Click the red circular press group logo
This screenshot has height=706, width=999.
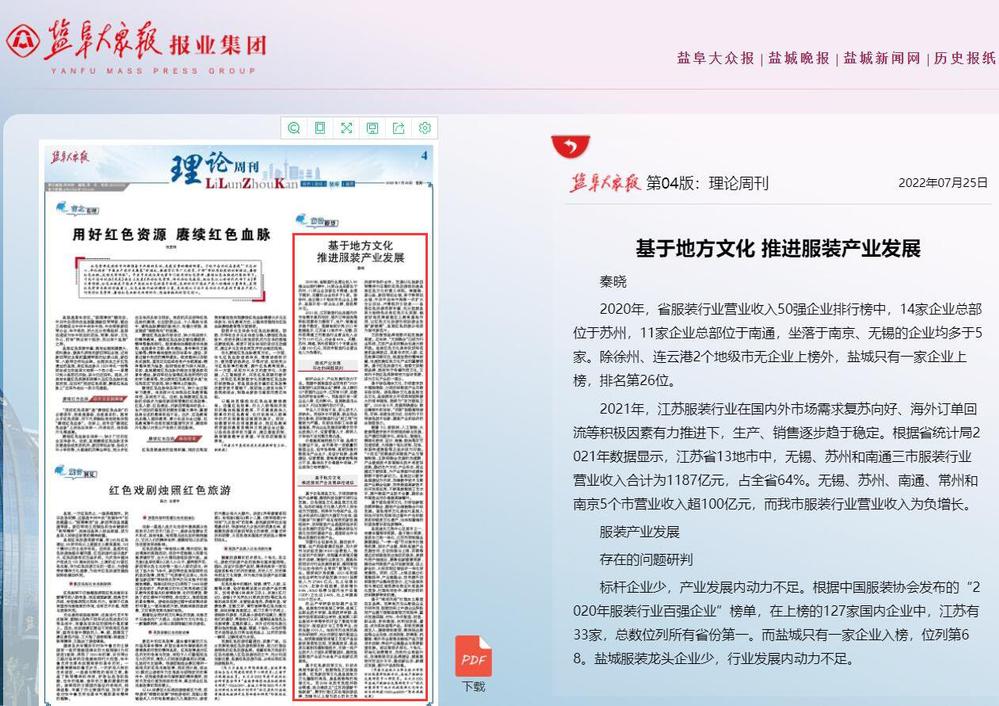pos(22,41)
